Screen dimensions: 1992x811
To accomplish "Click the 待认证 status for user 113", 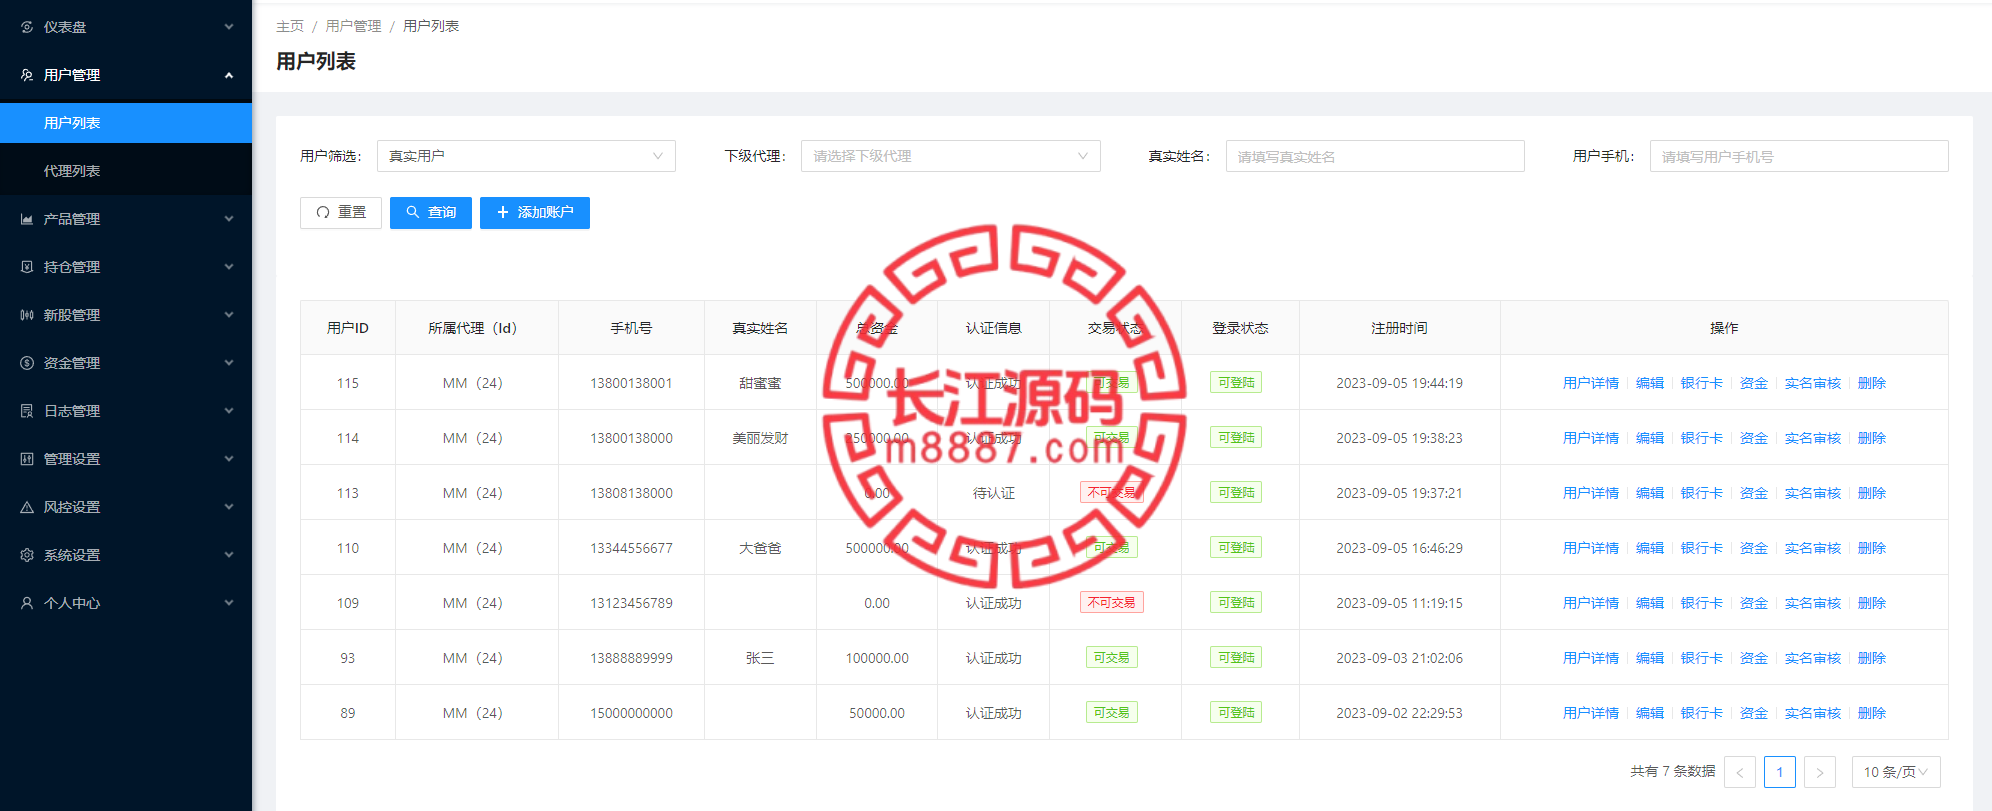I will pos(994,493).
